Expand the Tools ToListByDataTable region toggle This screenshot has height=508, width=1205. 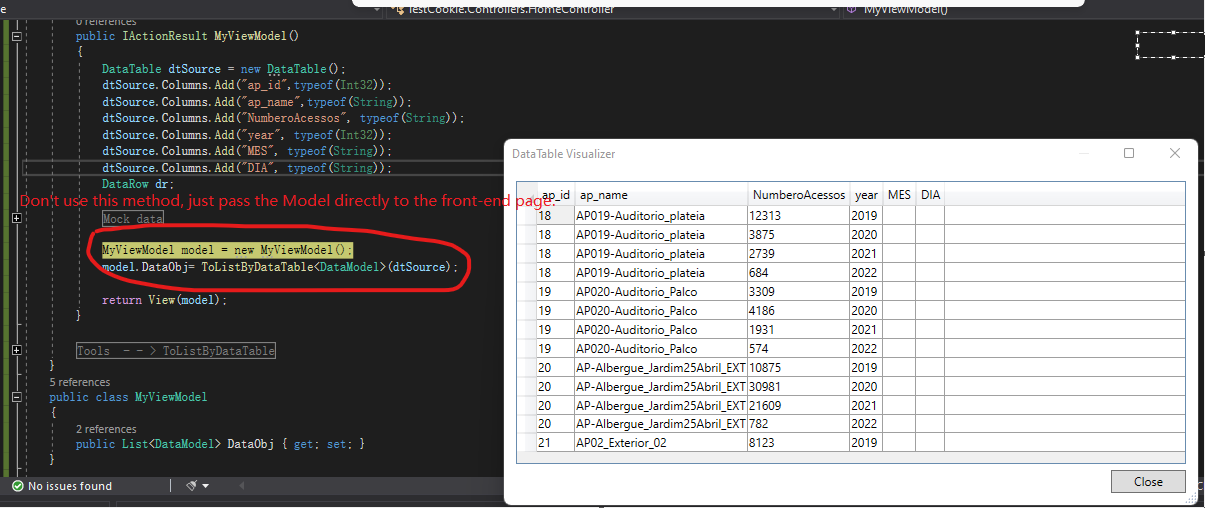16,351
